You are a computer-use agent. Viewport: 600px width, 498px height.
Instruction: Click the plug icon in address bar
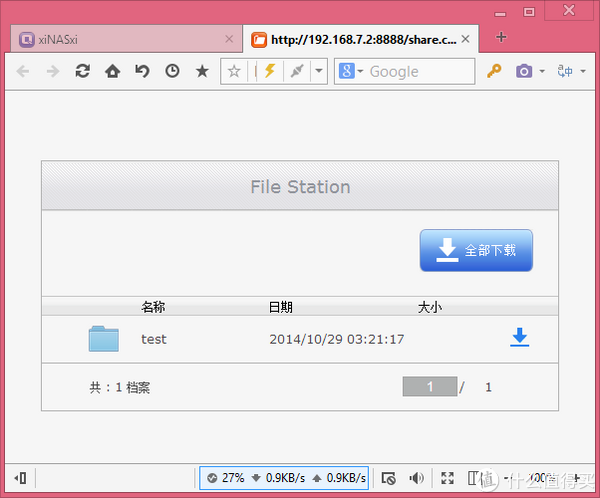click(x=297, y=71)
